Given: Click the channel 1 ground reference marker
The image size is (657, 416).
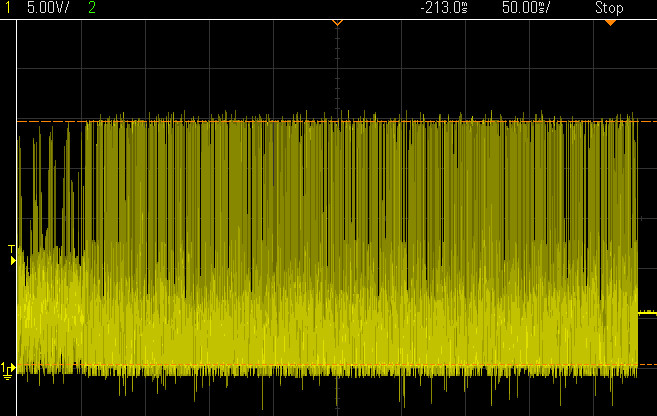Looking at the screenshot, I should pyautogui.click(x=8, y=371).
